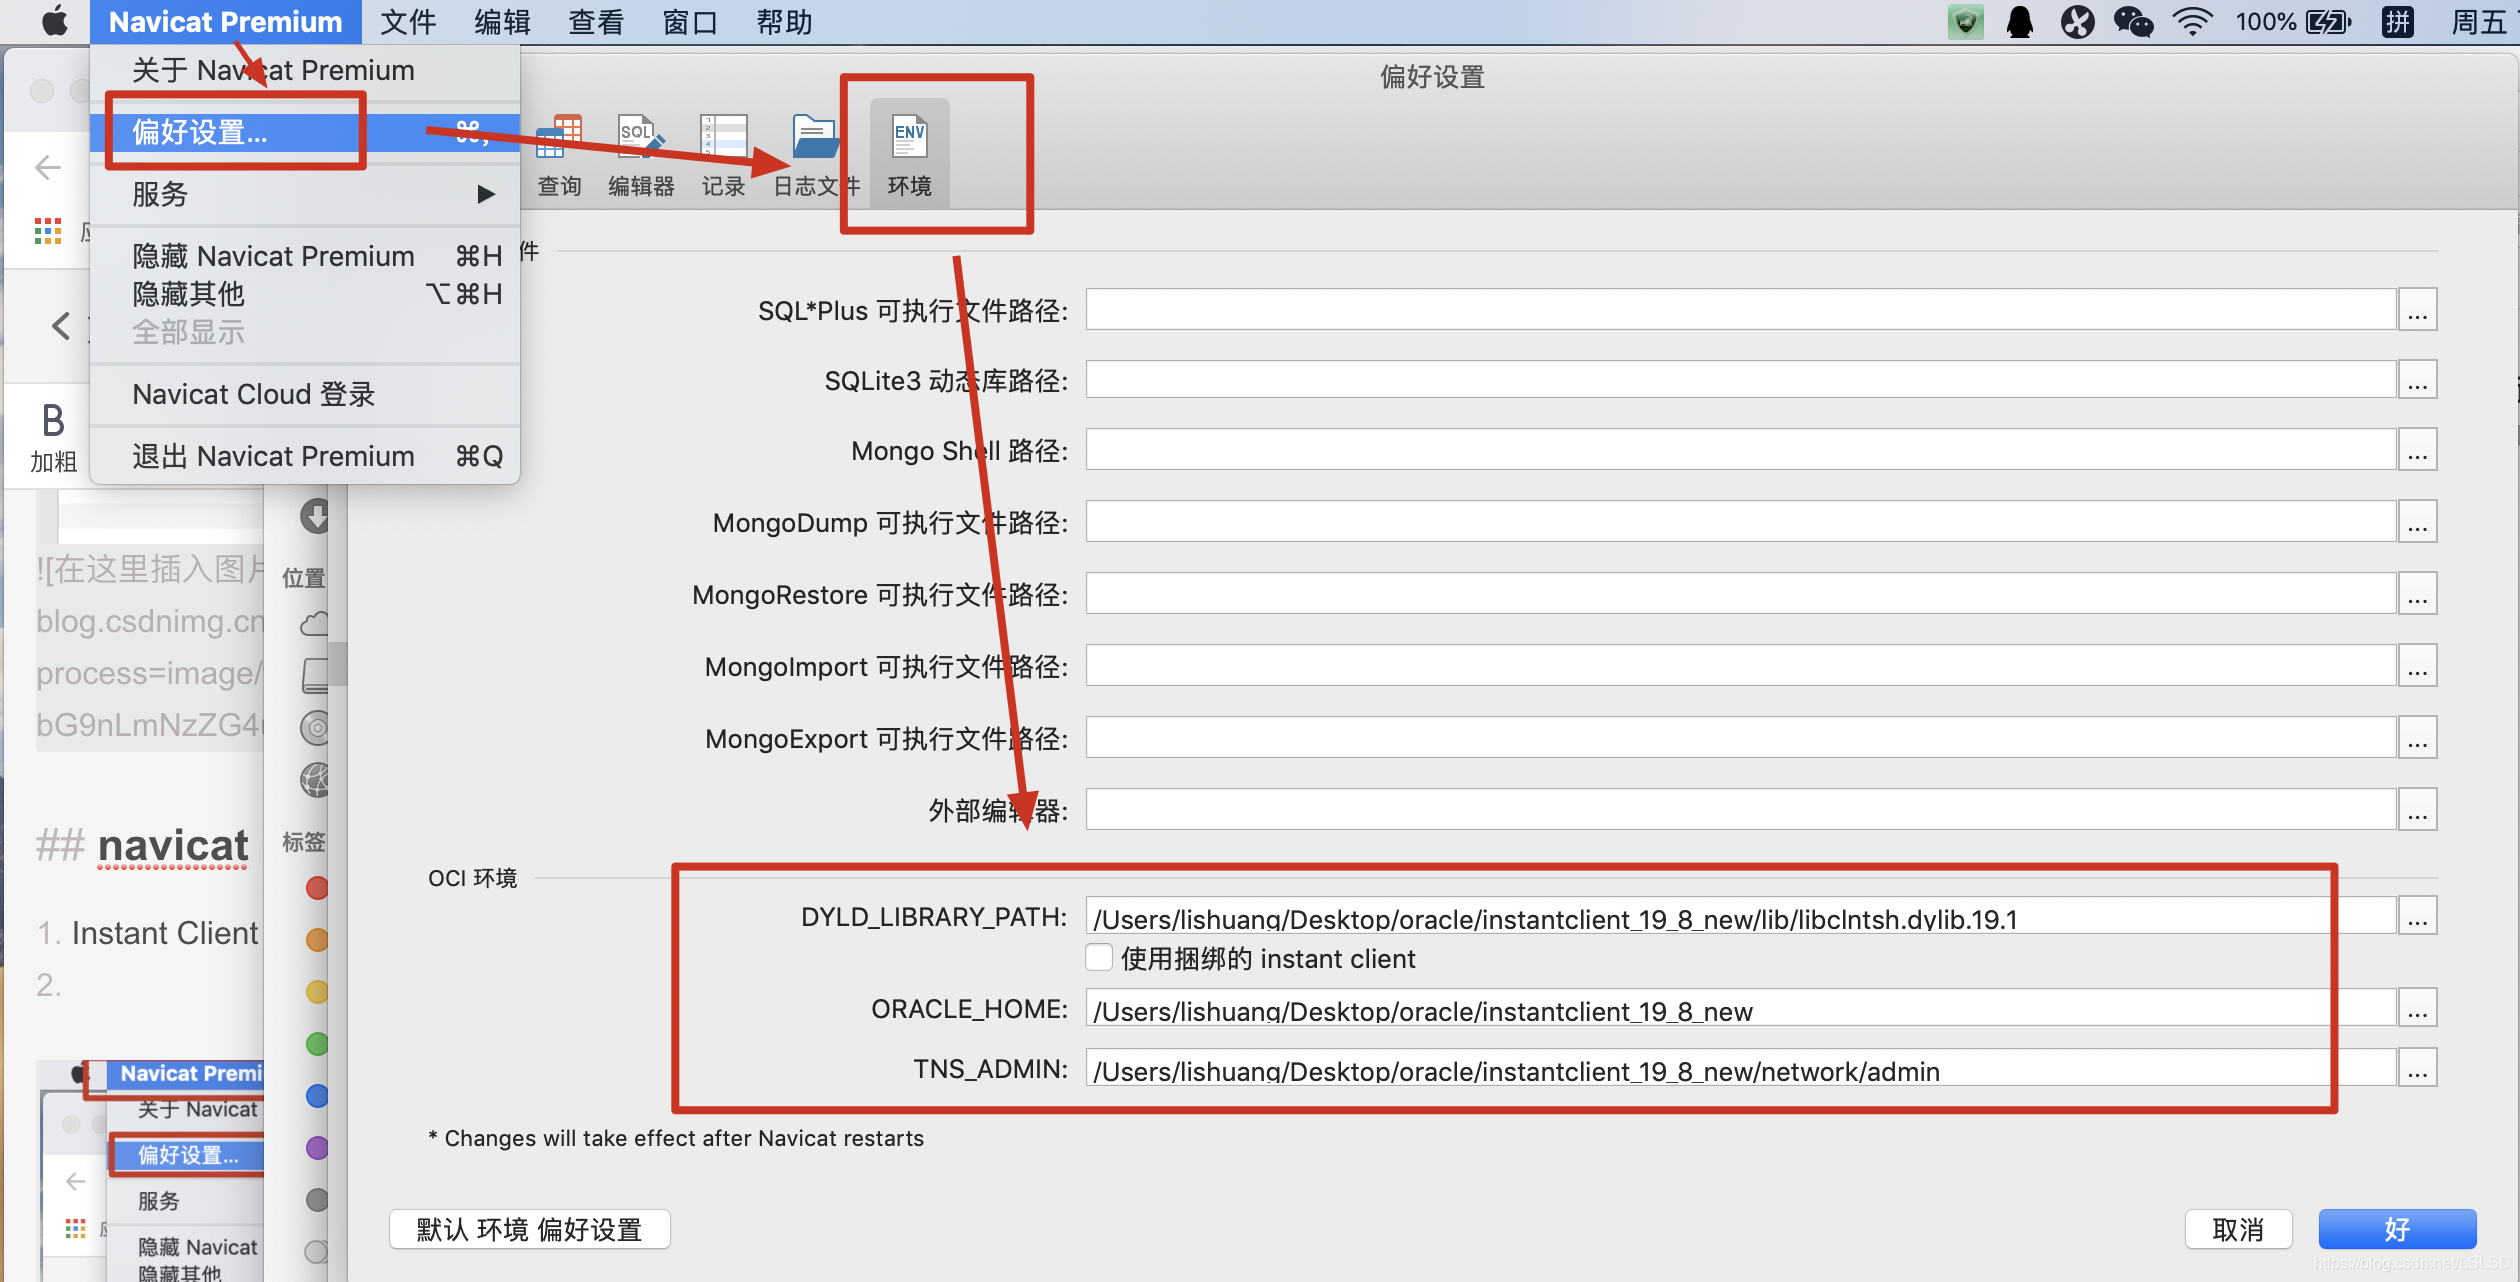Viewport: 2520px width, 1282px height.
Task: Click the red tag color dot
Action: [x=317, y=888]
